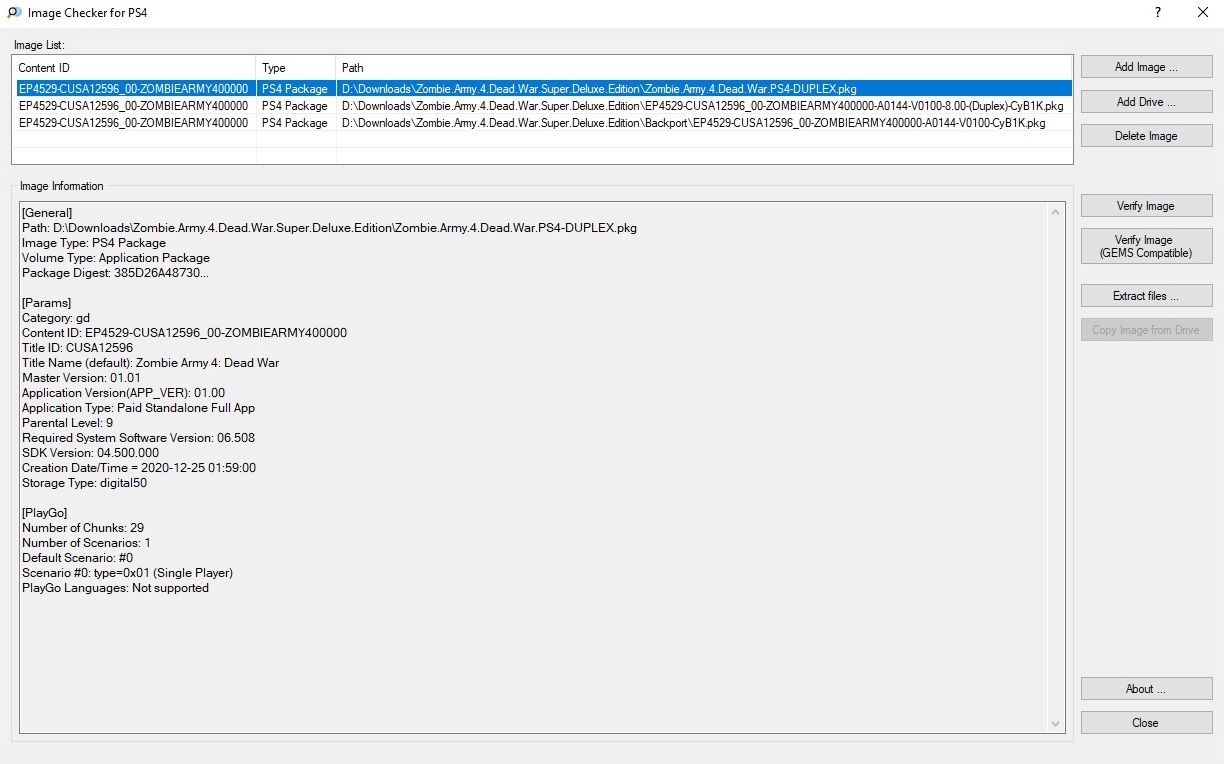Click the SDK Version: 04.500.000 line
Viewport: 1224px width, 764px height.
[x=90, y=453]
